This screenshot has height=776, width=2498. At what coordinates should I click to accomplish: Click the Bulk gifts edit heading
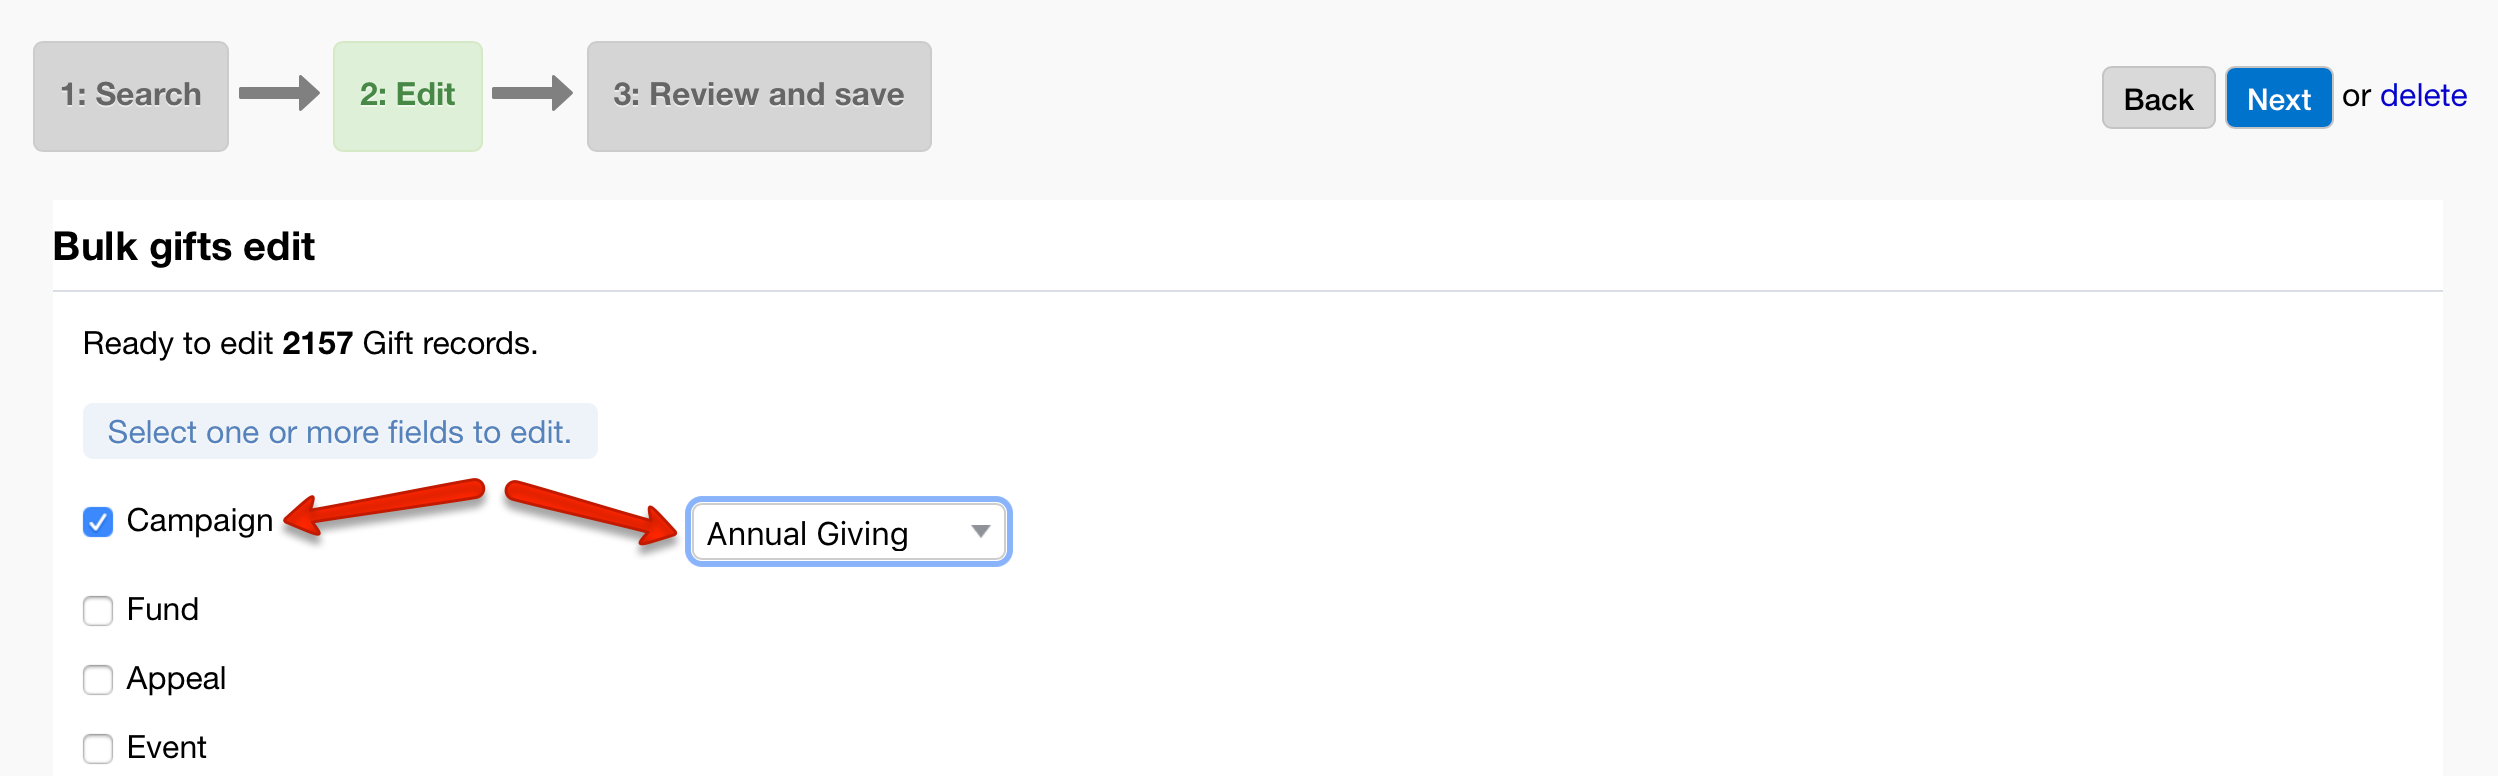click(x=184, y=247)
